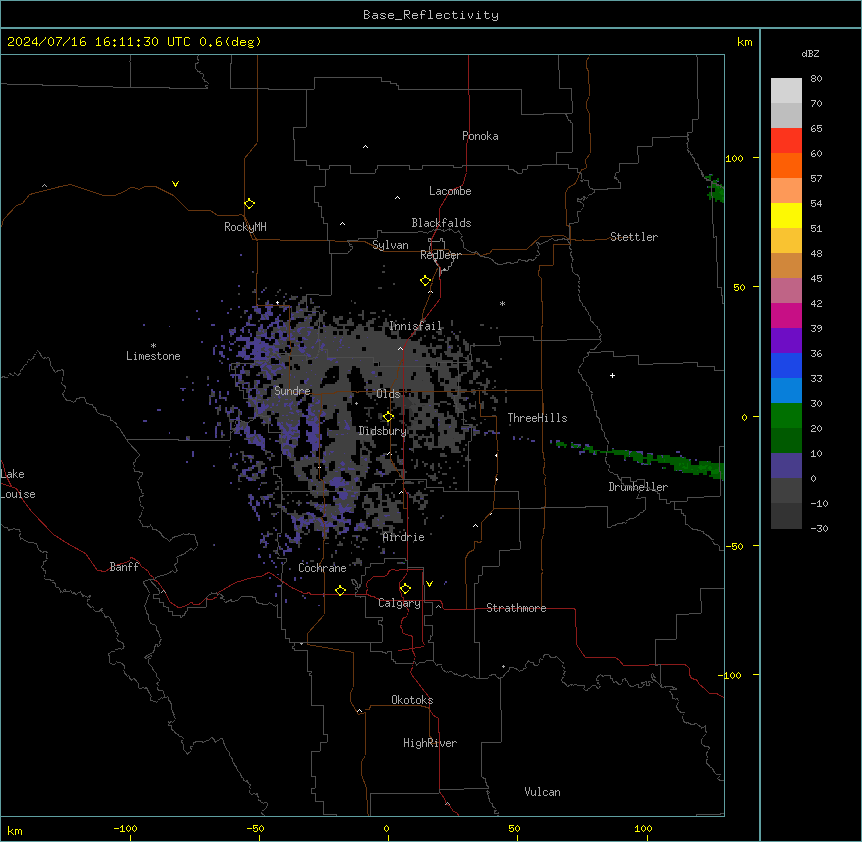Click the Airdrie city label

(x=404, y=537)
